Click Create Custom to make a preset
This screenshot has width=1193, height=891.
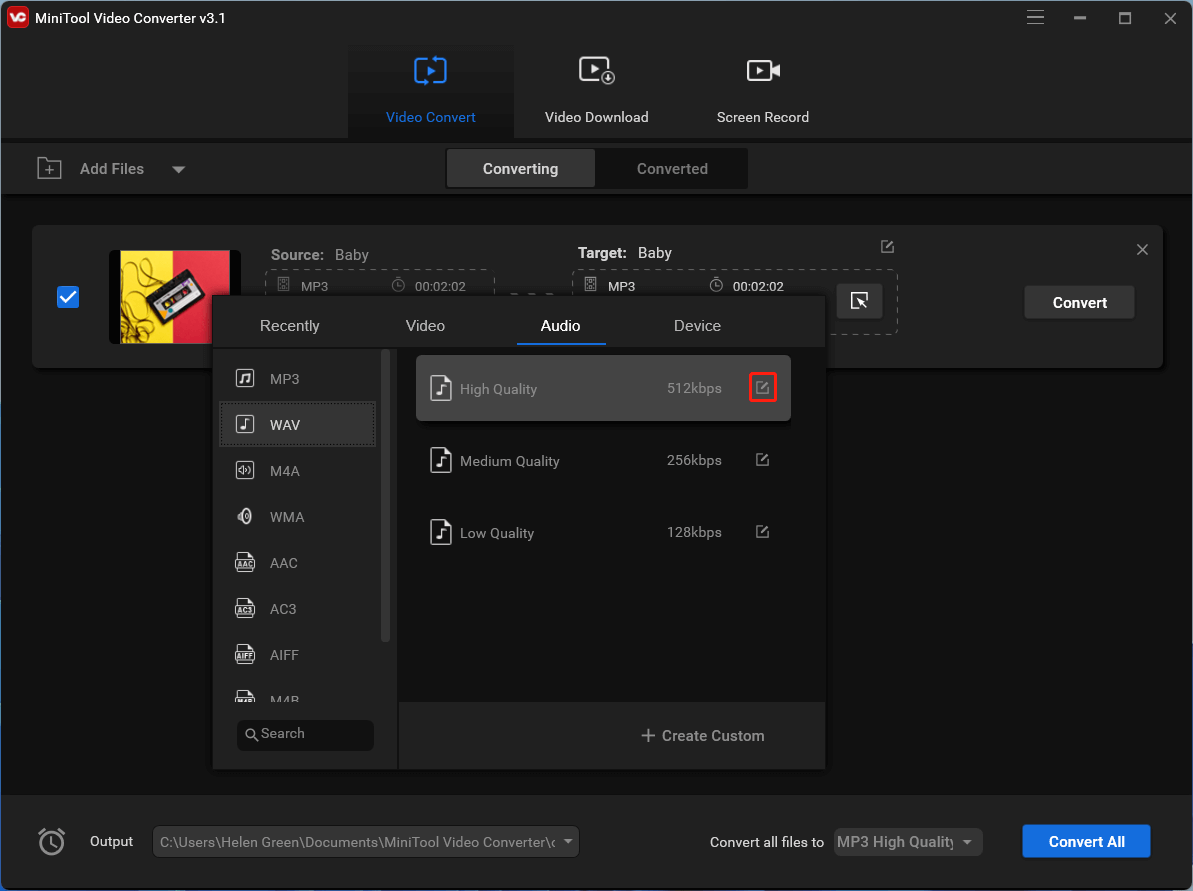(x=702, y=735)
